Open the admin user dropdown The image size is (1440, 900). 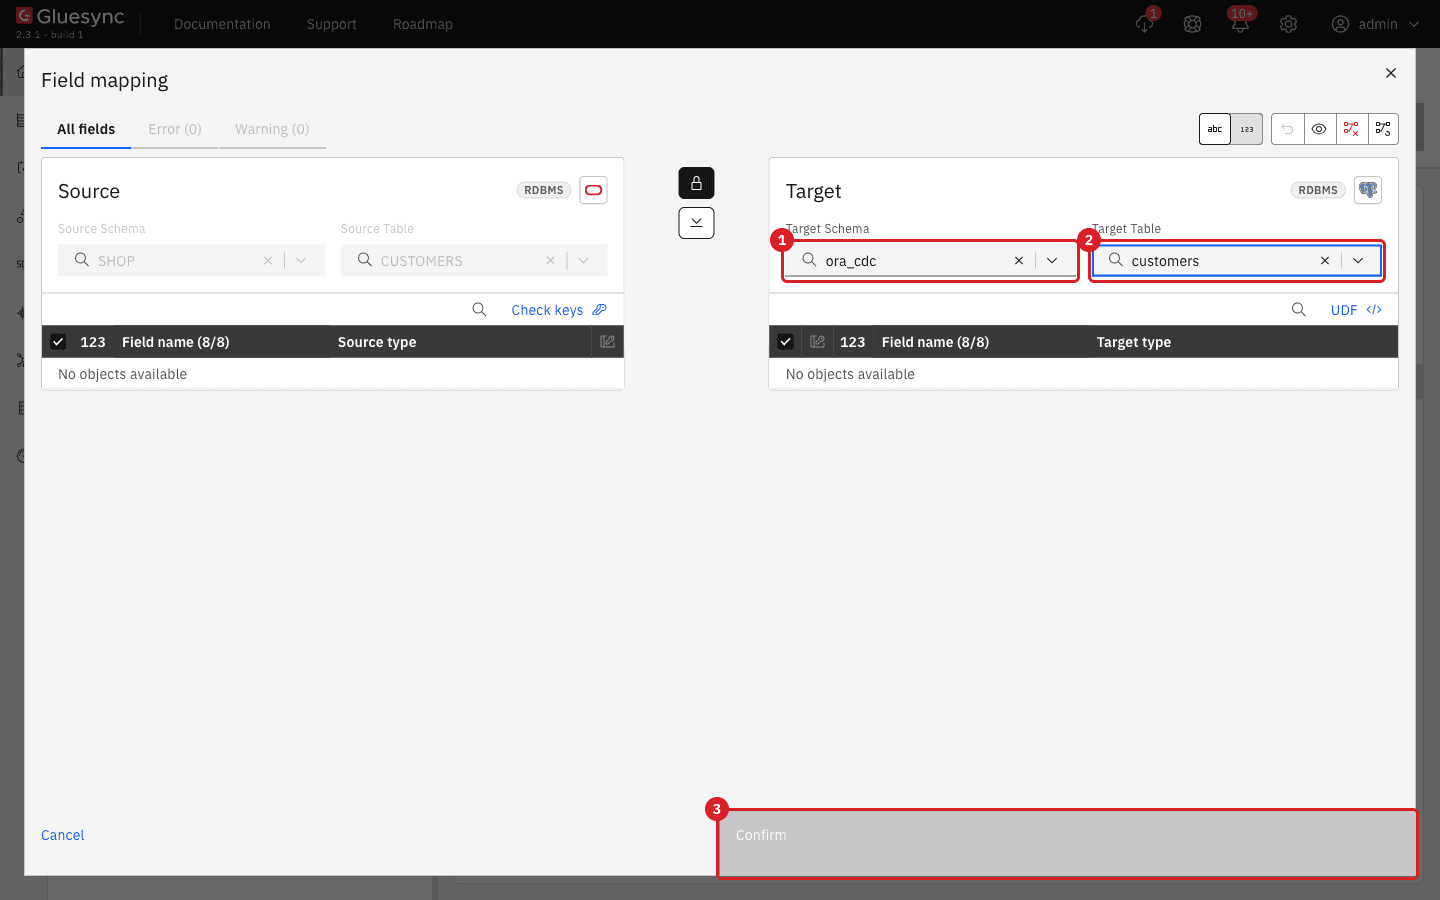click(x=1375, y=24)
